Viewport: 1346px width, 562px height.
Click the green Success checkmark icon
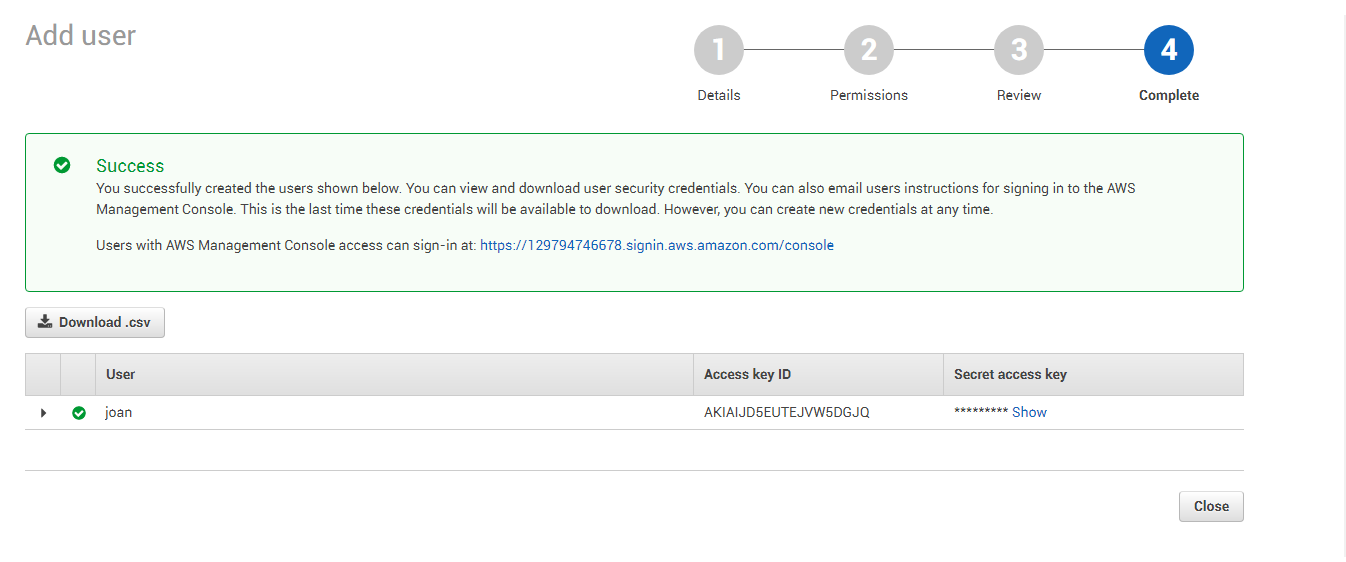point(62,165)
